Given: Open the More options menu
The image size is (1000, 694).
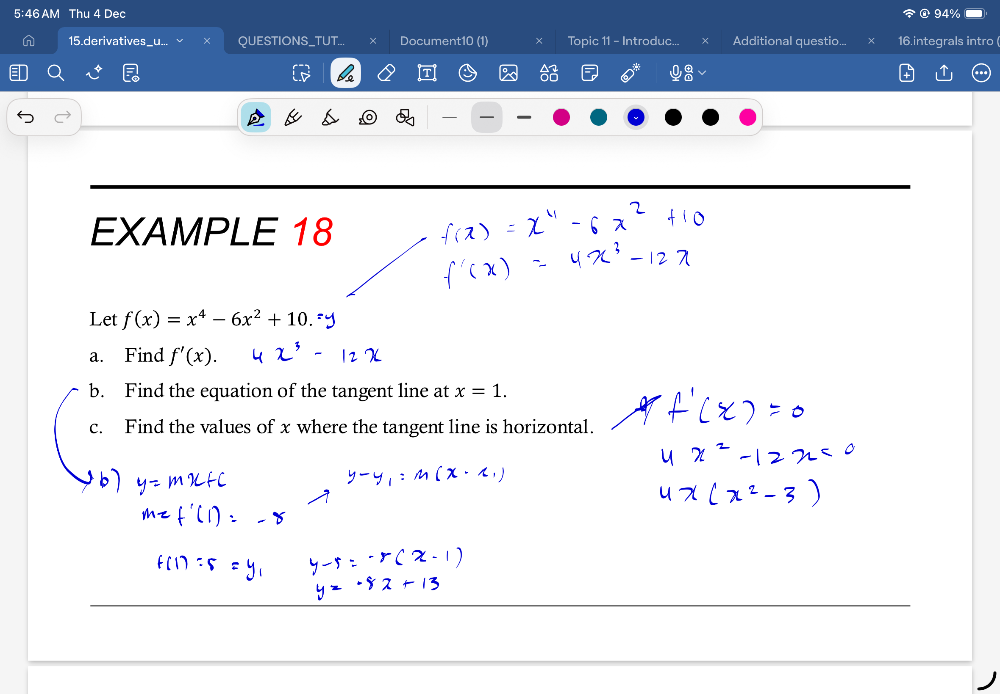Looking at the screenshot, I should 980,72.
